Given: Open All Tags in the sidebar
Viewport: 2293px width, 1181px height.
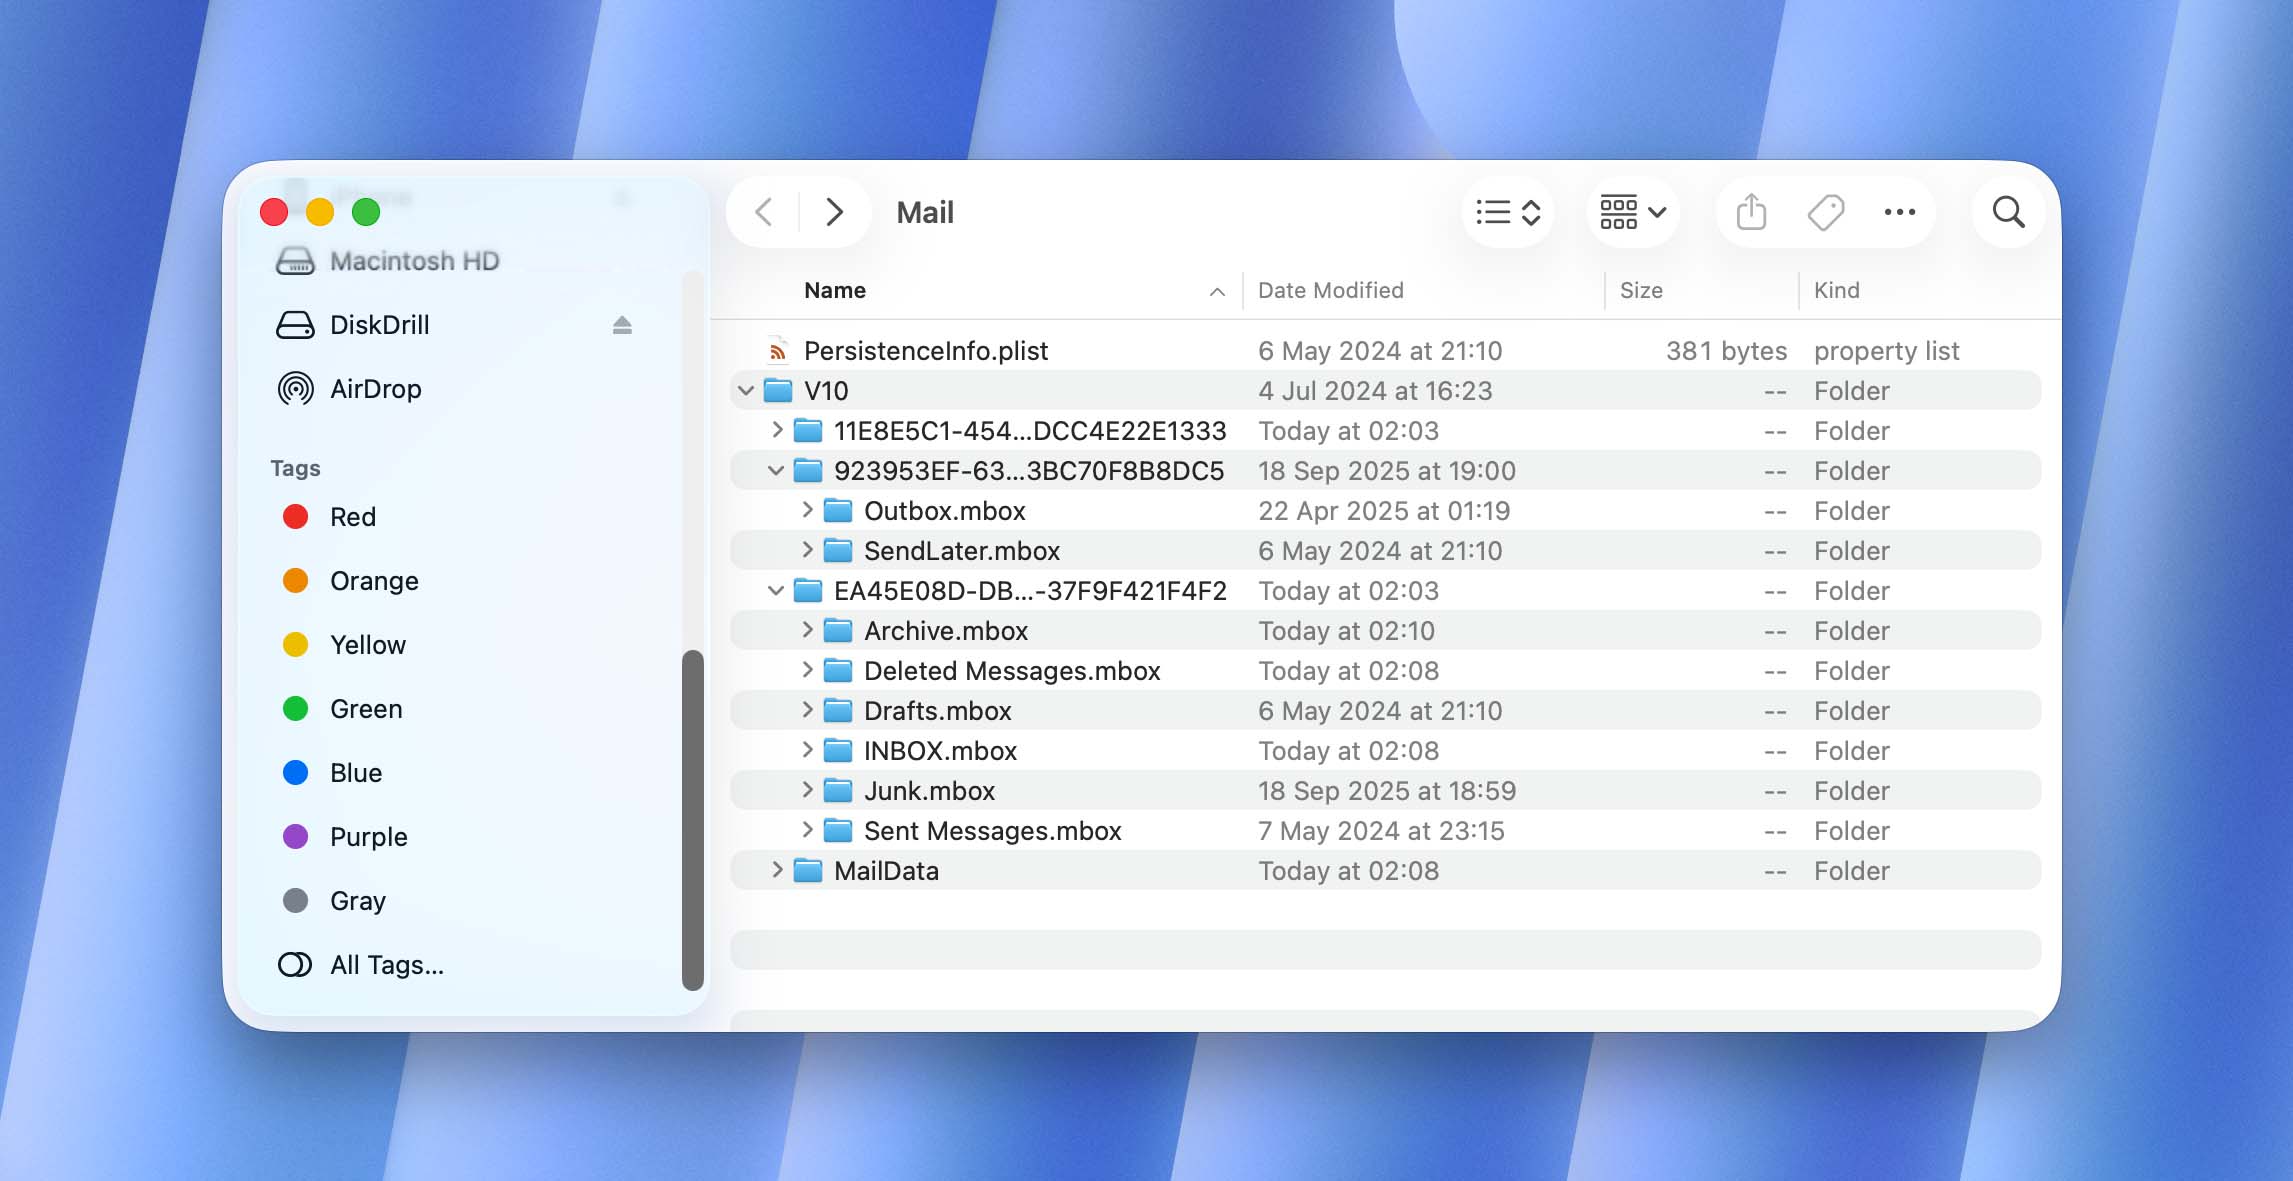Looking at the screenshot, I should click(x=387, y=964).
